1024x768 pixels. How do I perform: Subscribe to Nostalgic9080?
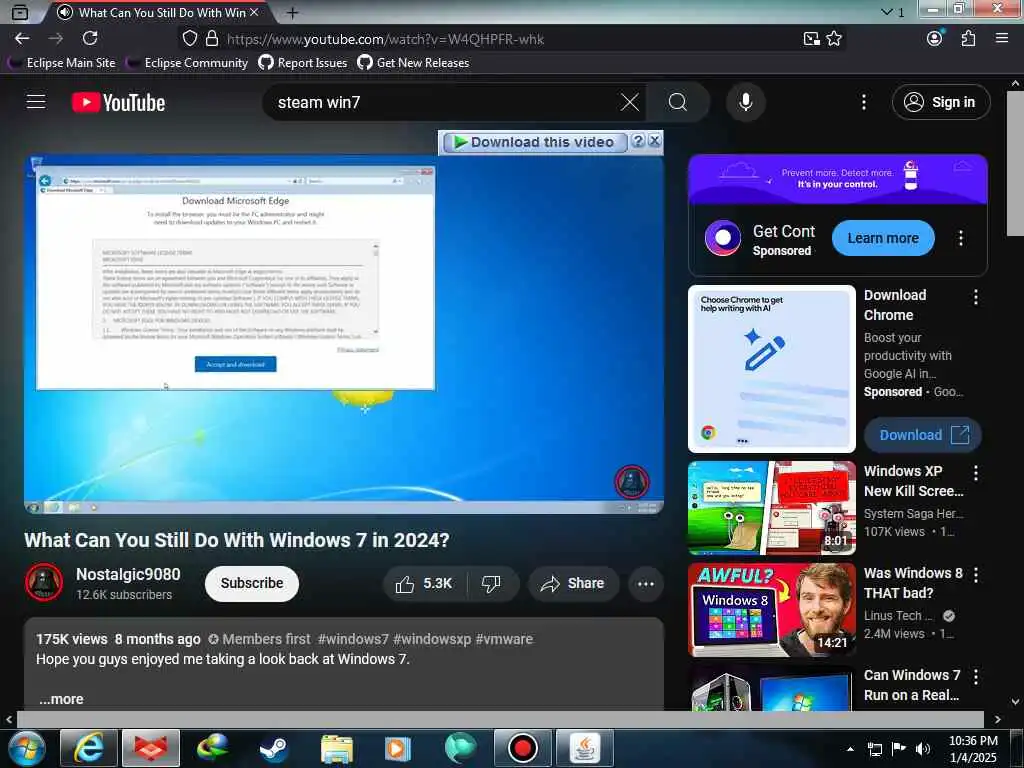[251, 583]
